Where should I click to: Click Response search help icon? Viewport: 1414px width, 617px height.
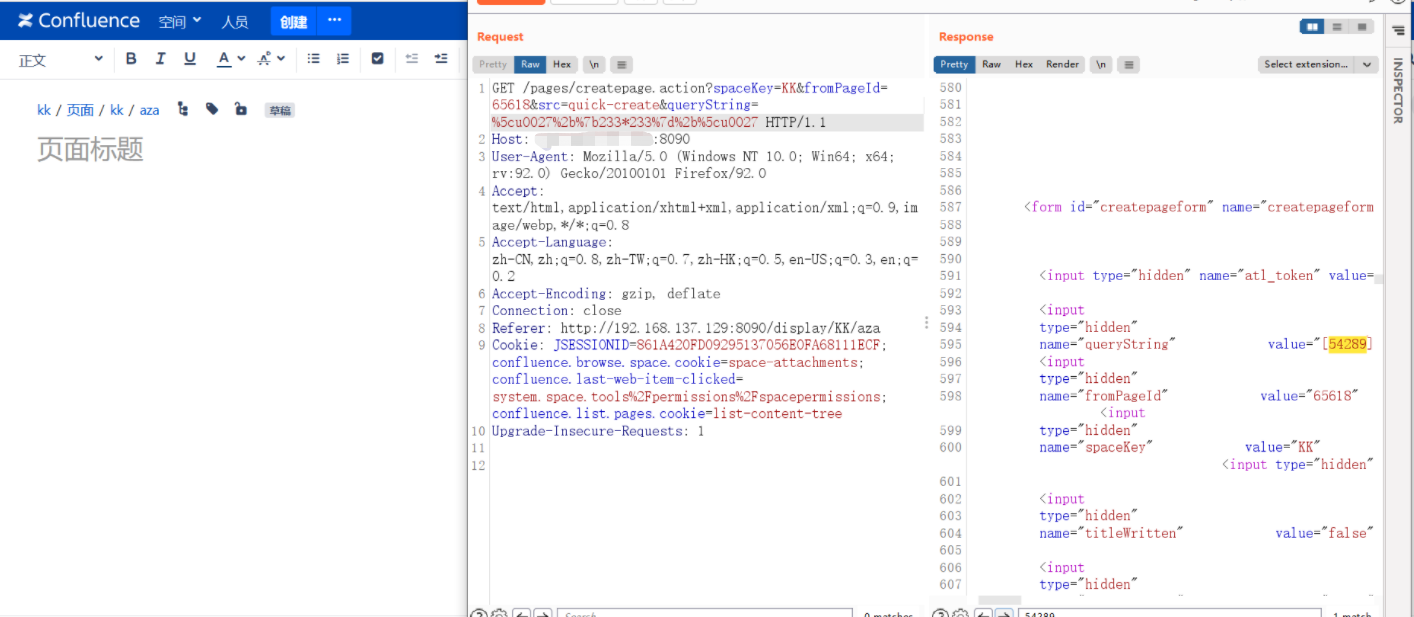(940, 614)
